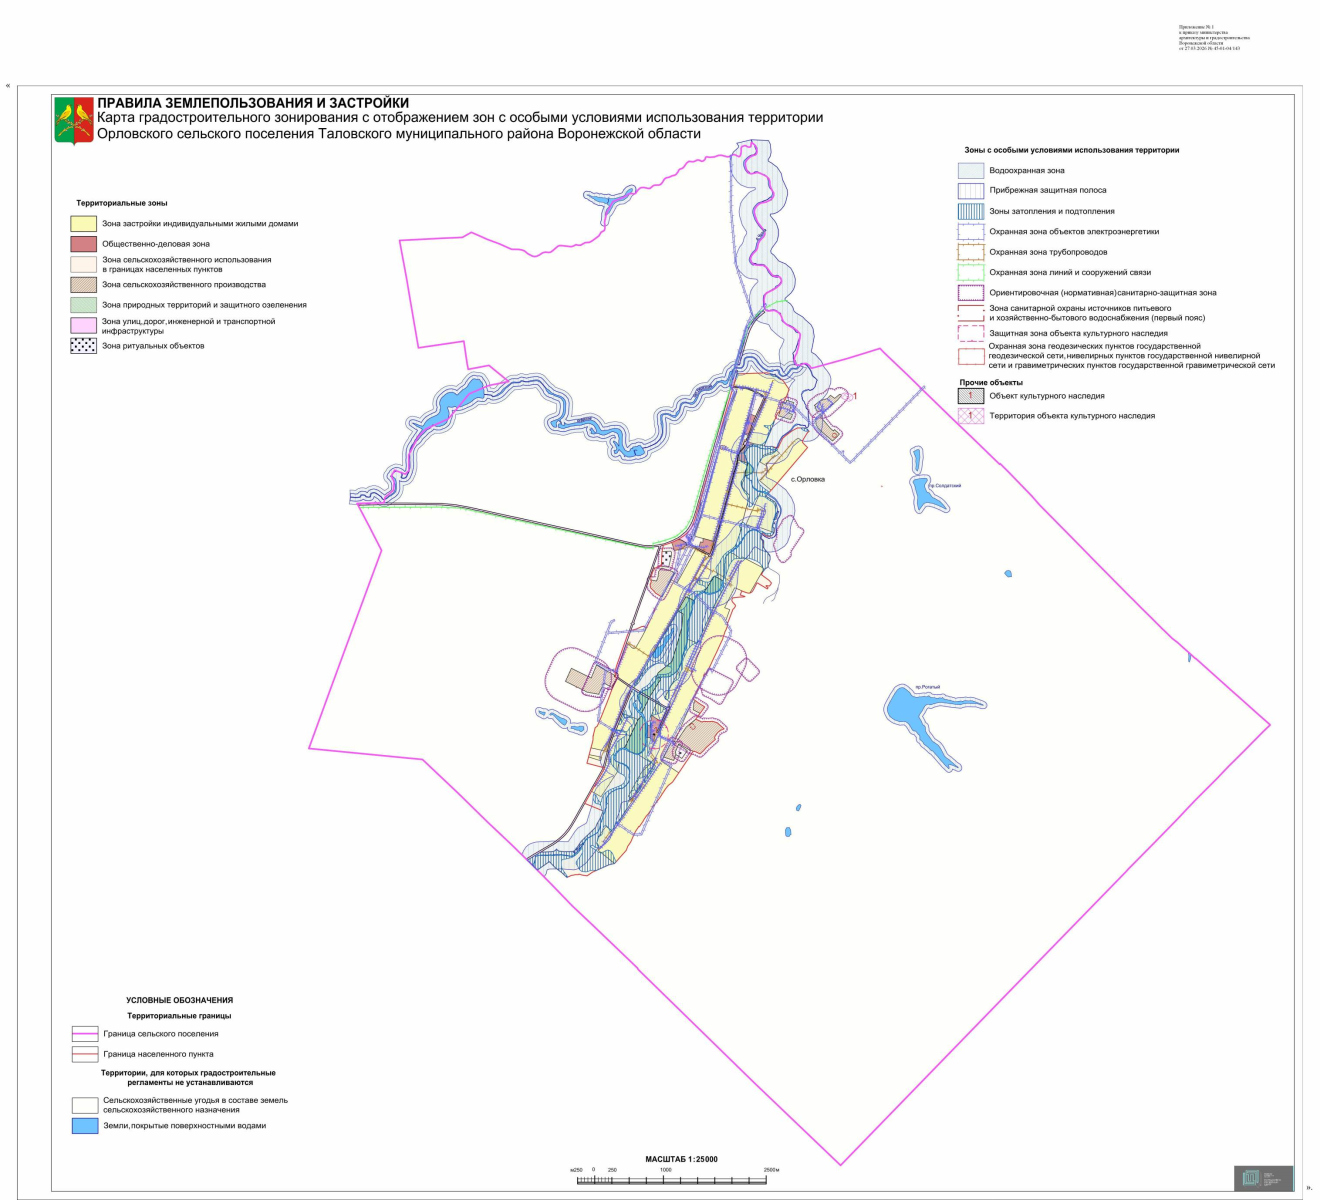Click the Водоохранная зона legend symbol

click(x=971, y=171)
